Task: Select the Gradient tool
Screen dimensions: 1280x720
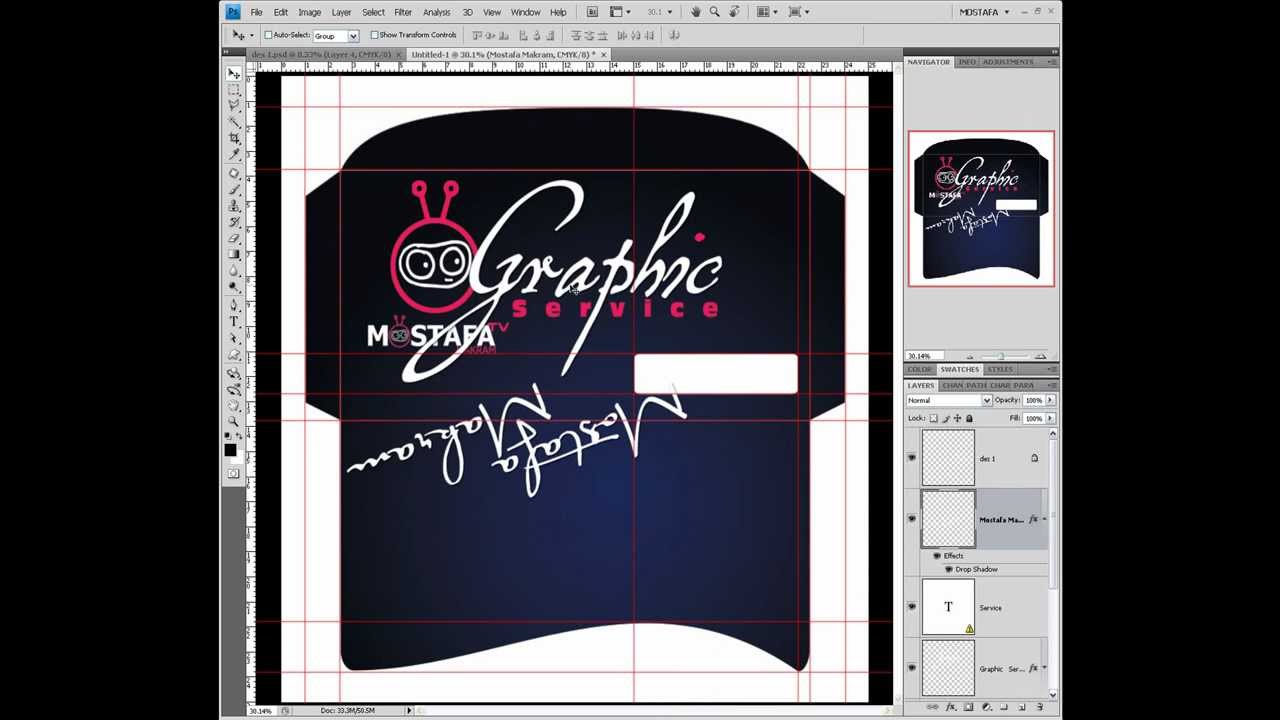Action: click(234, 253)
